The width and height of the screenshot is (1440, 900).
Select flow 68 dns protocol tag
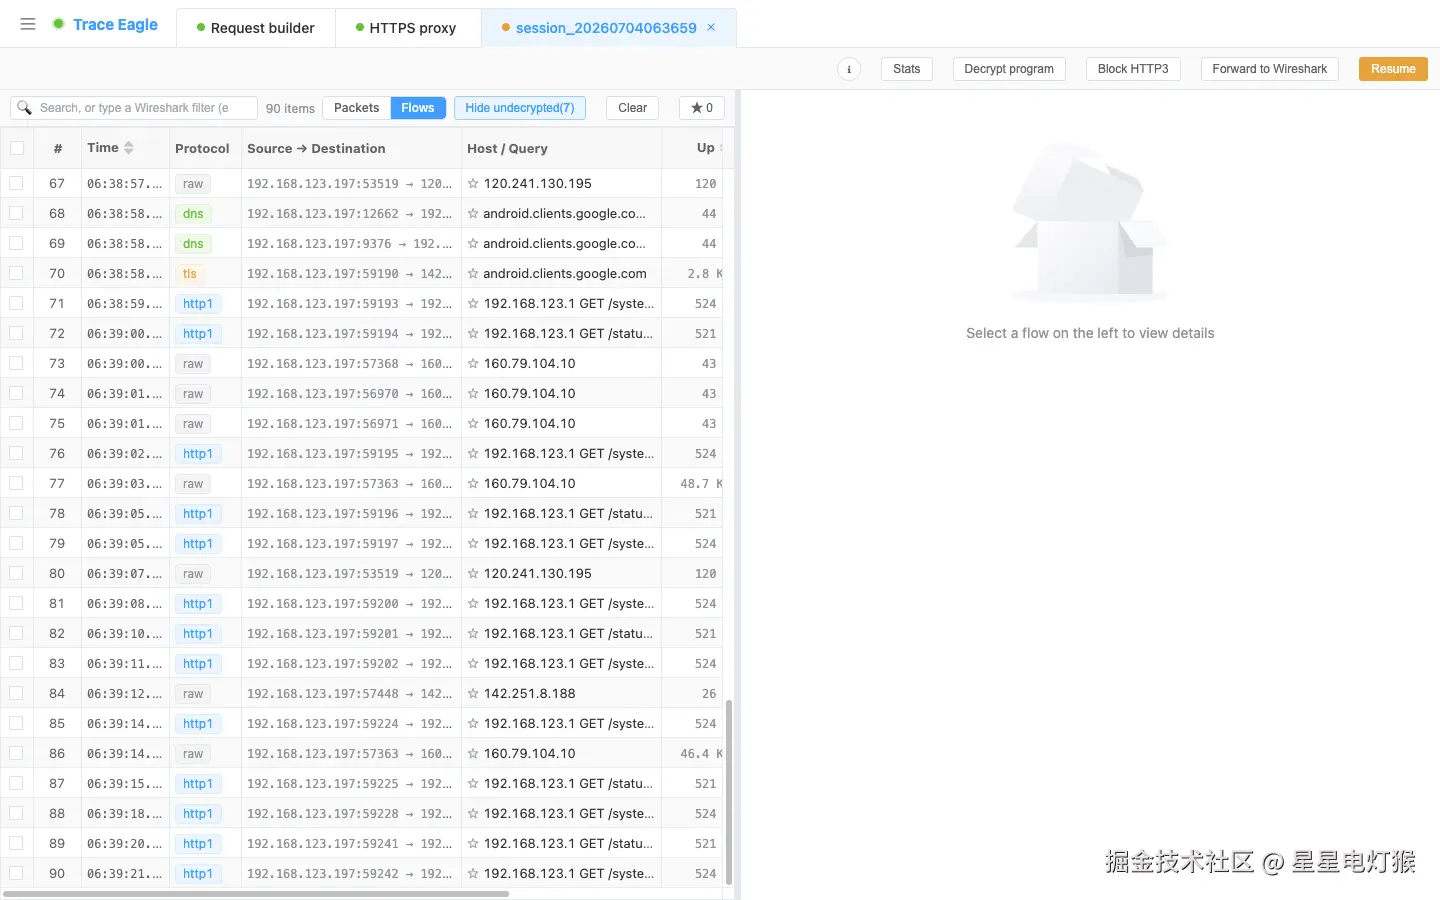pos(193,214)
